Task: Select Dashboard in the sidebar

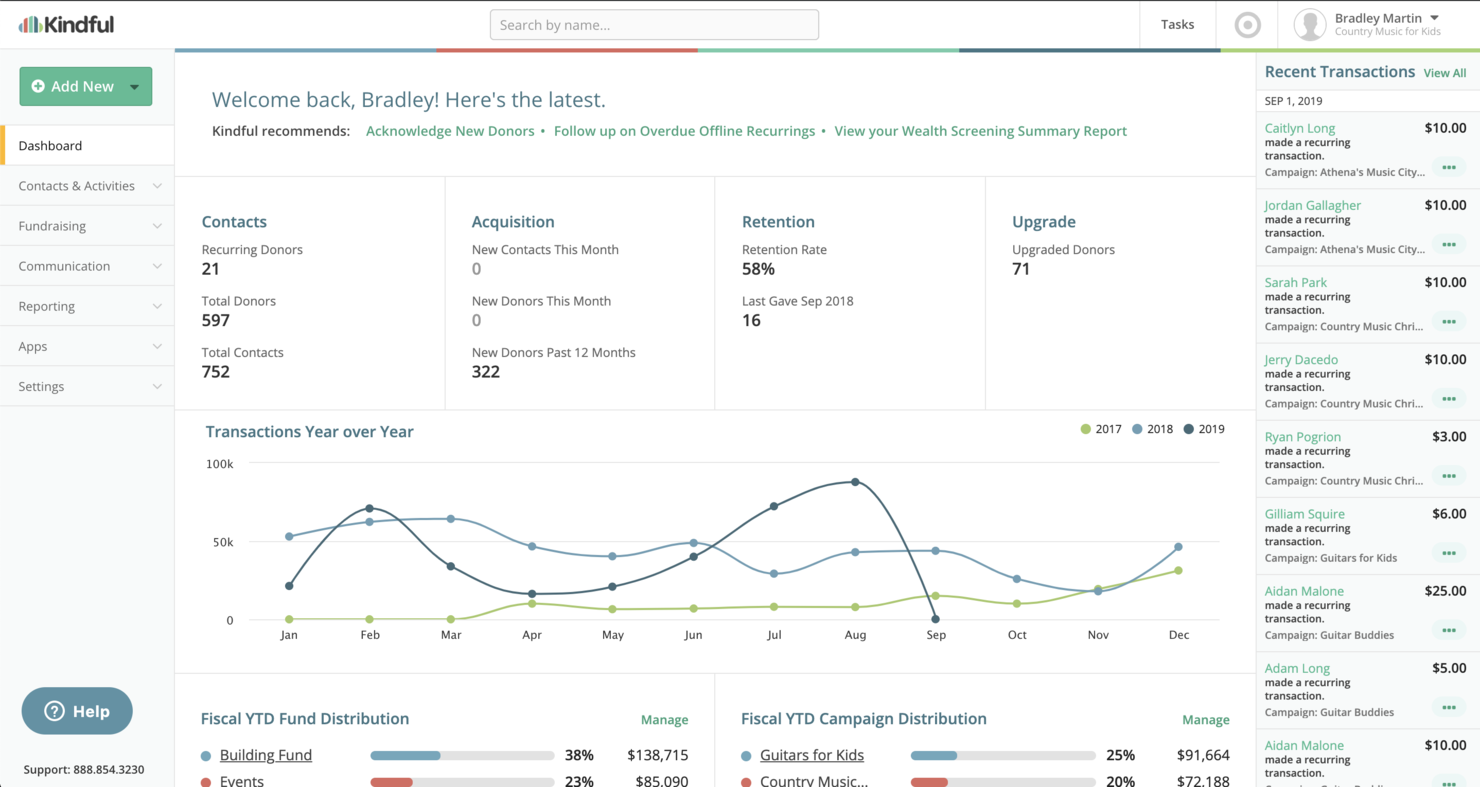Action: point(87,146)
